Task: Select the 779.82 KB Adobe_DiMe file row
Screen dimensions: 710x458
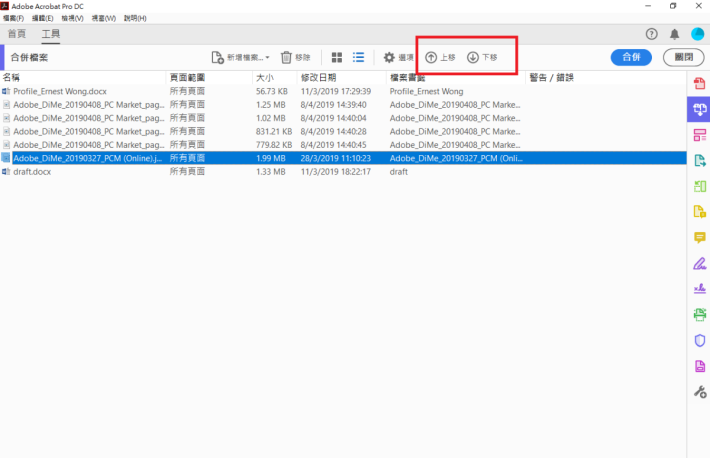Action: (x=343, y=145)
